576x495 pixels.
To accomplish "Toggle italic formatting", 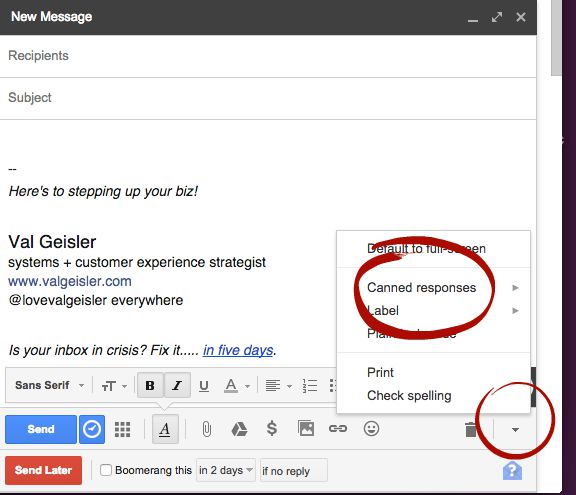I will [x=177, y=386].
